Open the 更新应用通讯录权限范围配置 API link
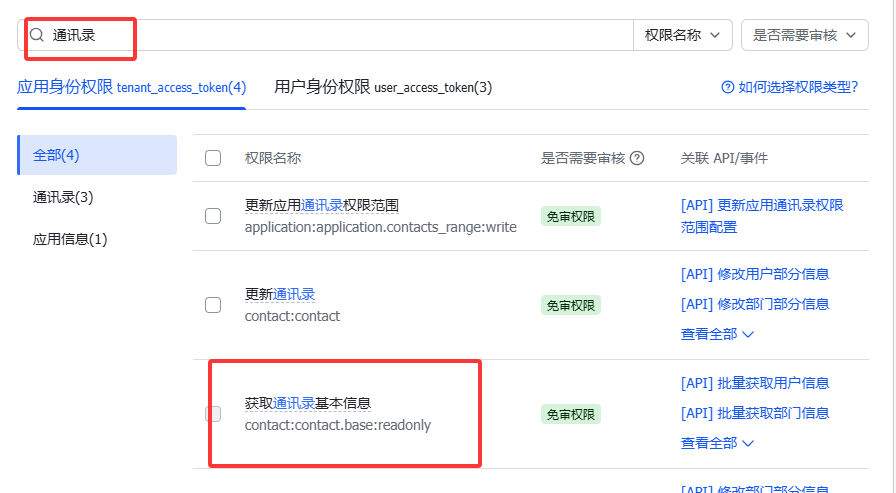The height and width of the screenshot is (493, 896). click(762, 216)
